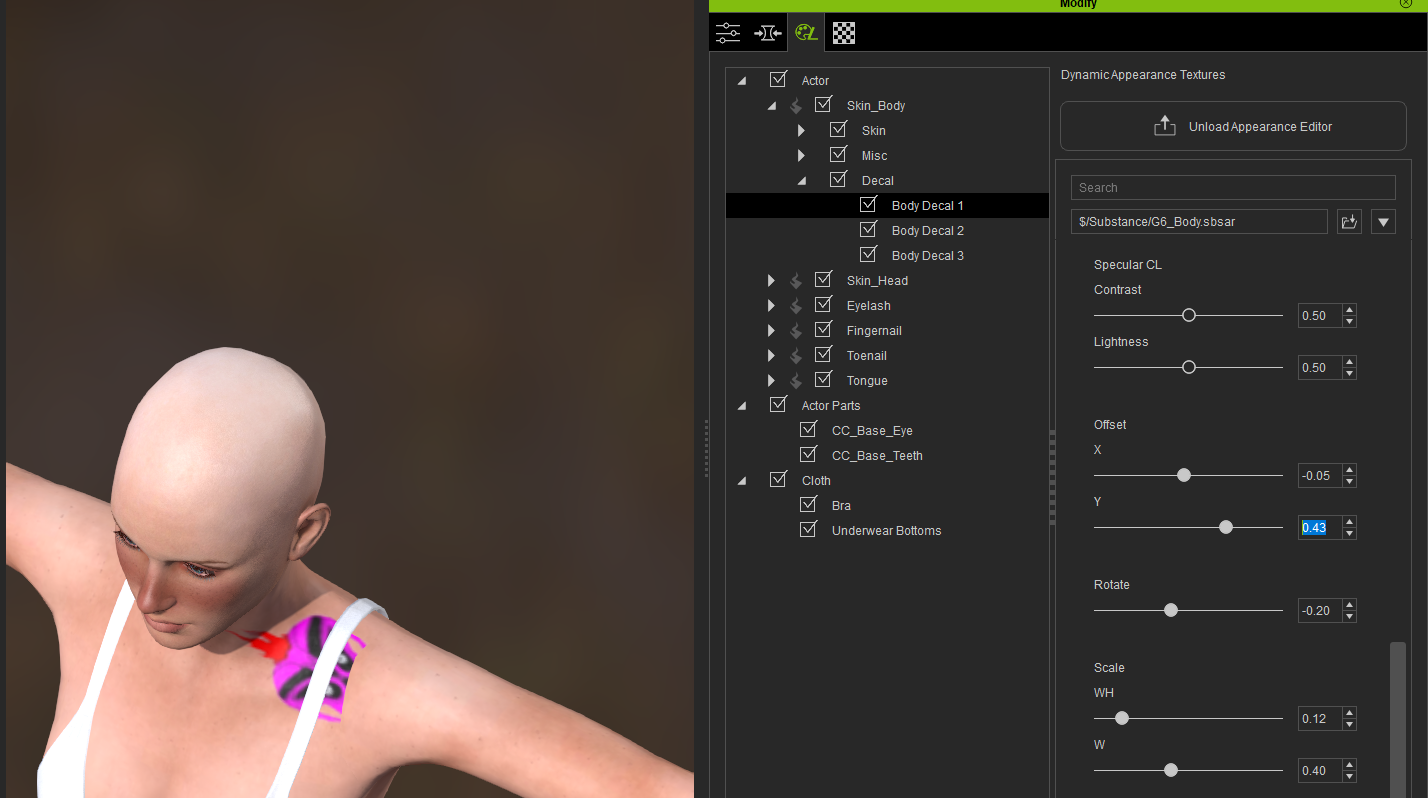Toggle the Skin_Body checkbox

(x=823, y=104)
